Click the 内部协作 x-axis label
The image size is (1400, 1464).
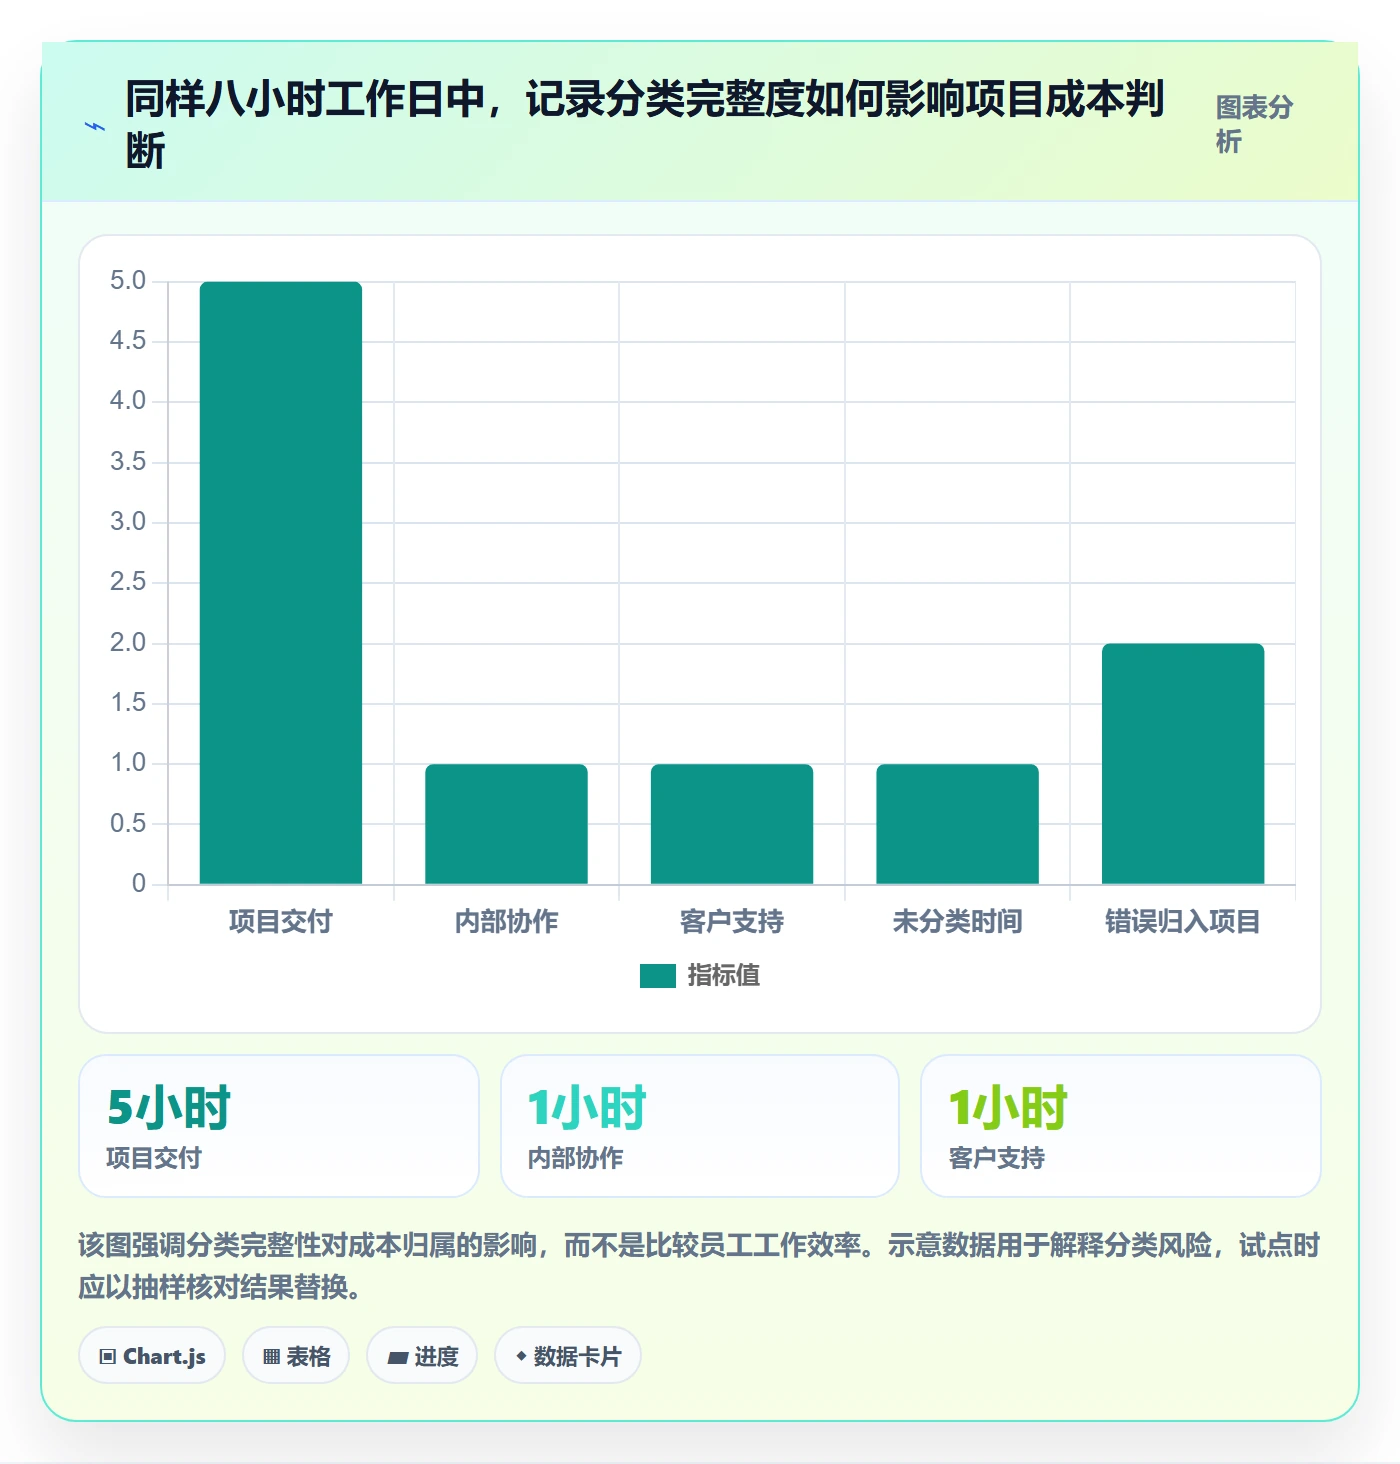tap(506, 921)
